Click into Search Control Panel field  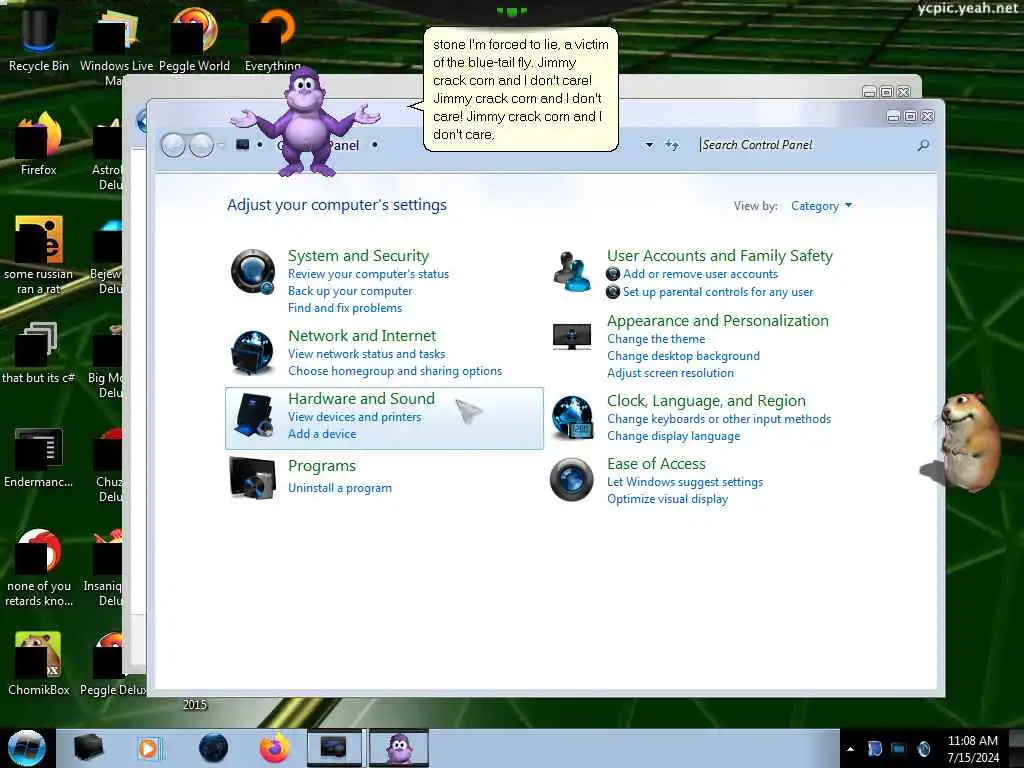tap(807, 145)
